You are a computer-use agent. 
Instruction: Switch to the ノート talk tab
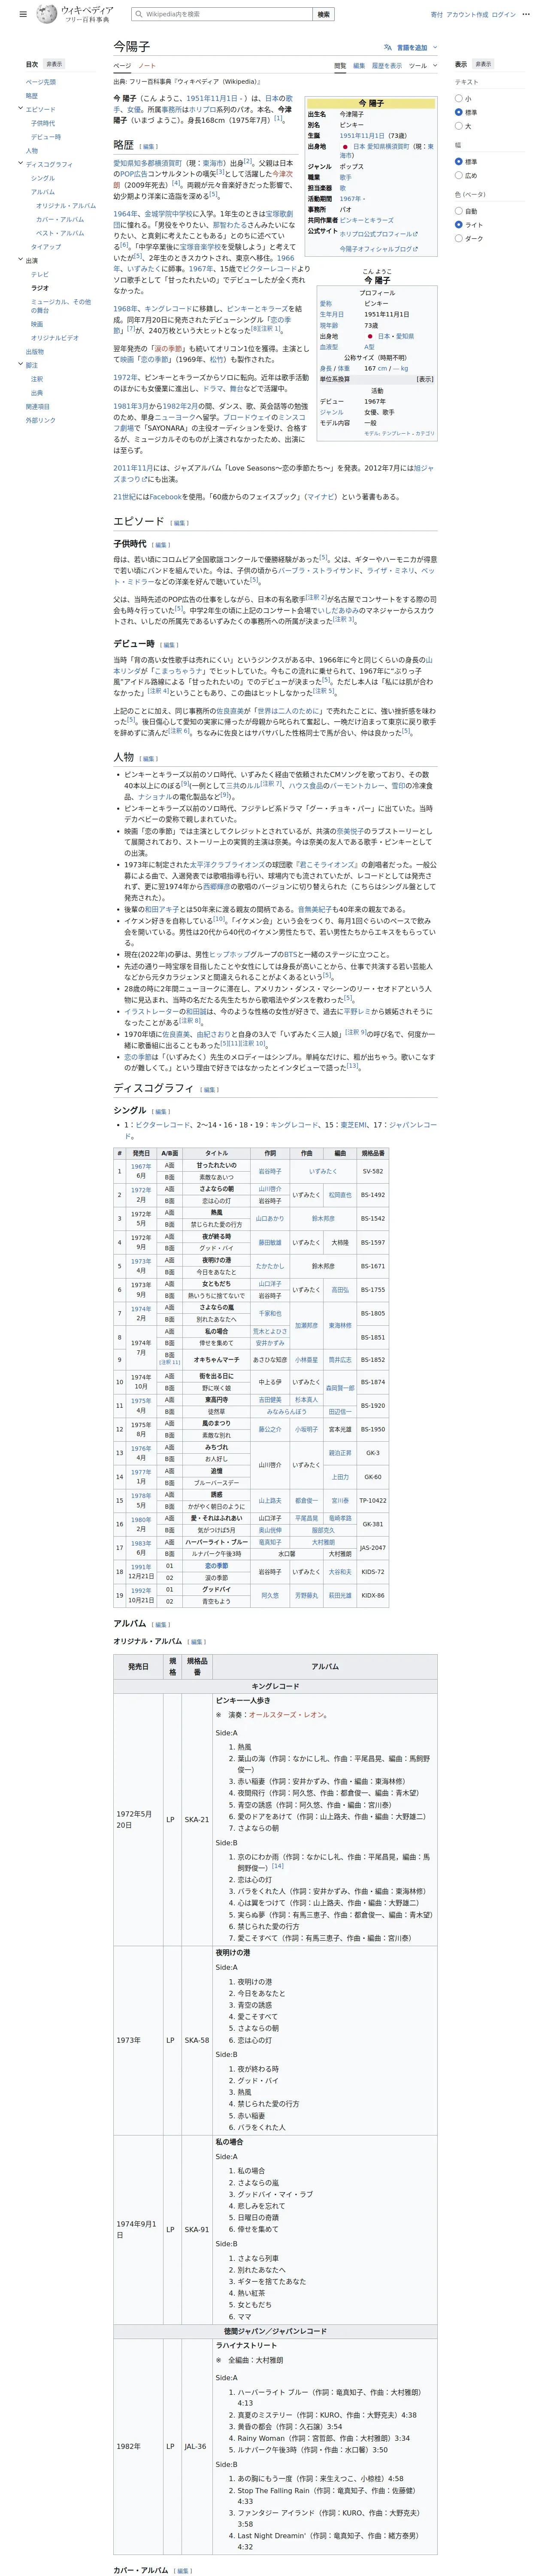point(147,66)
